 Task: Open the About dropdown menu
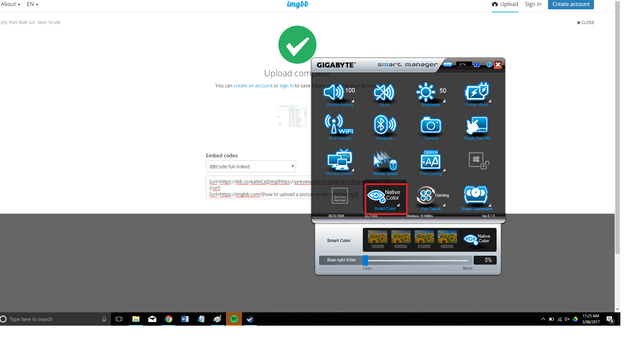click(x=10, y=4)
